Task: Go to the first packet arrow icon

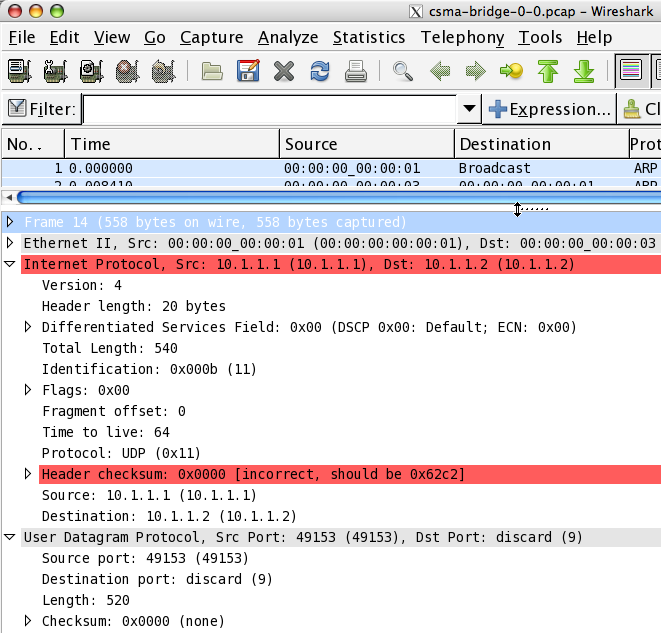Action: tap(548, 71)
